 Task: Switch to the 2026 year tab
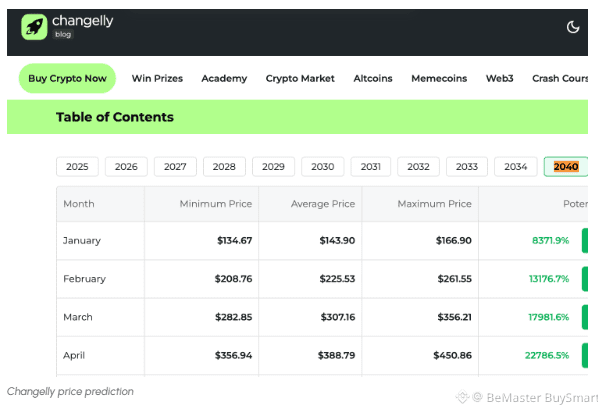(126, 167)
